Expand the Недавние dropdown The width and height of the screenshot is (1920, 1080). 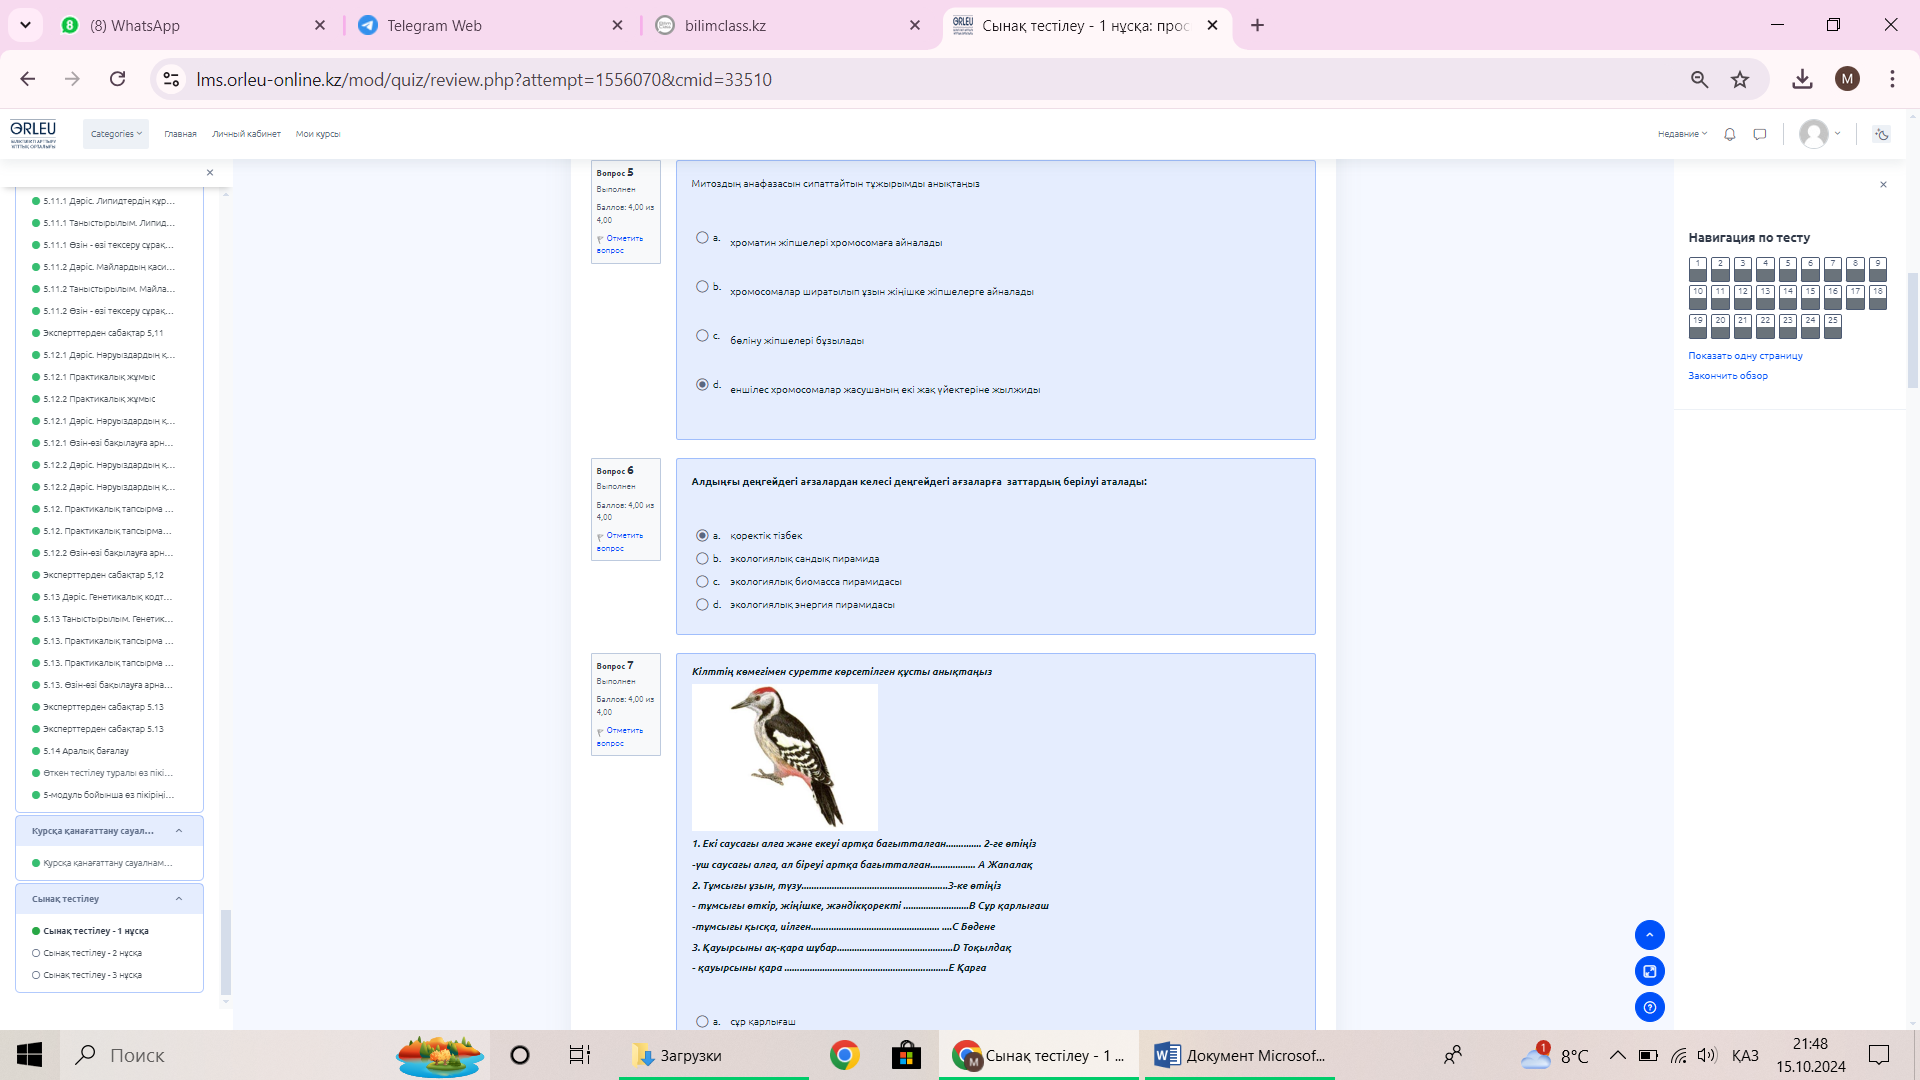point(1682,134)
